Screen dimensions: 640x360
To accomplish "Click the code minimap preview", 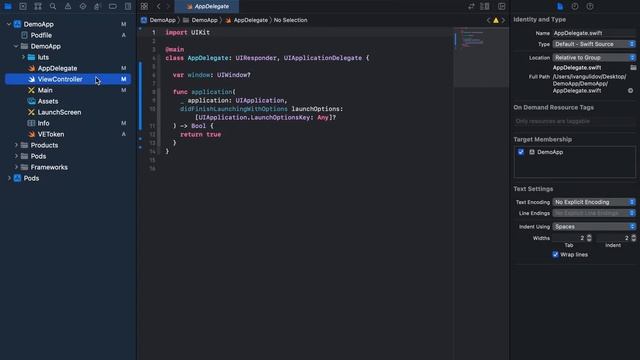I will tap(481, 57).
